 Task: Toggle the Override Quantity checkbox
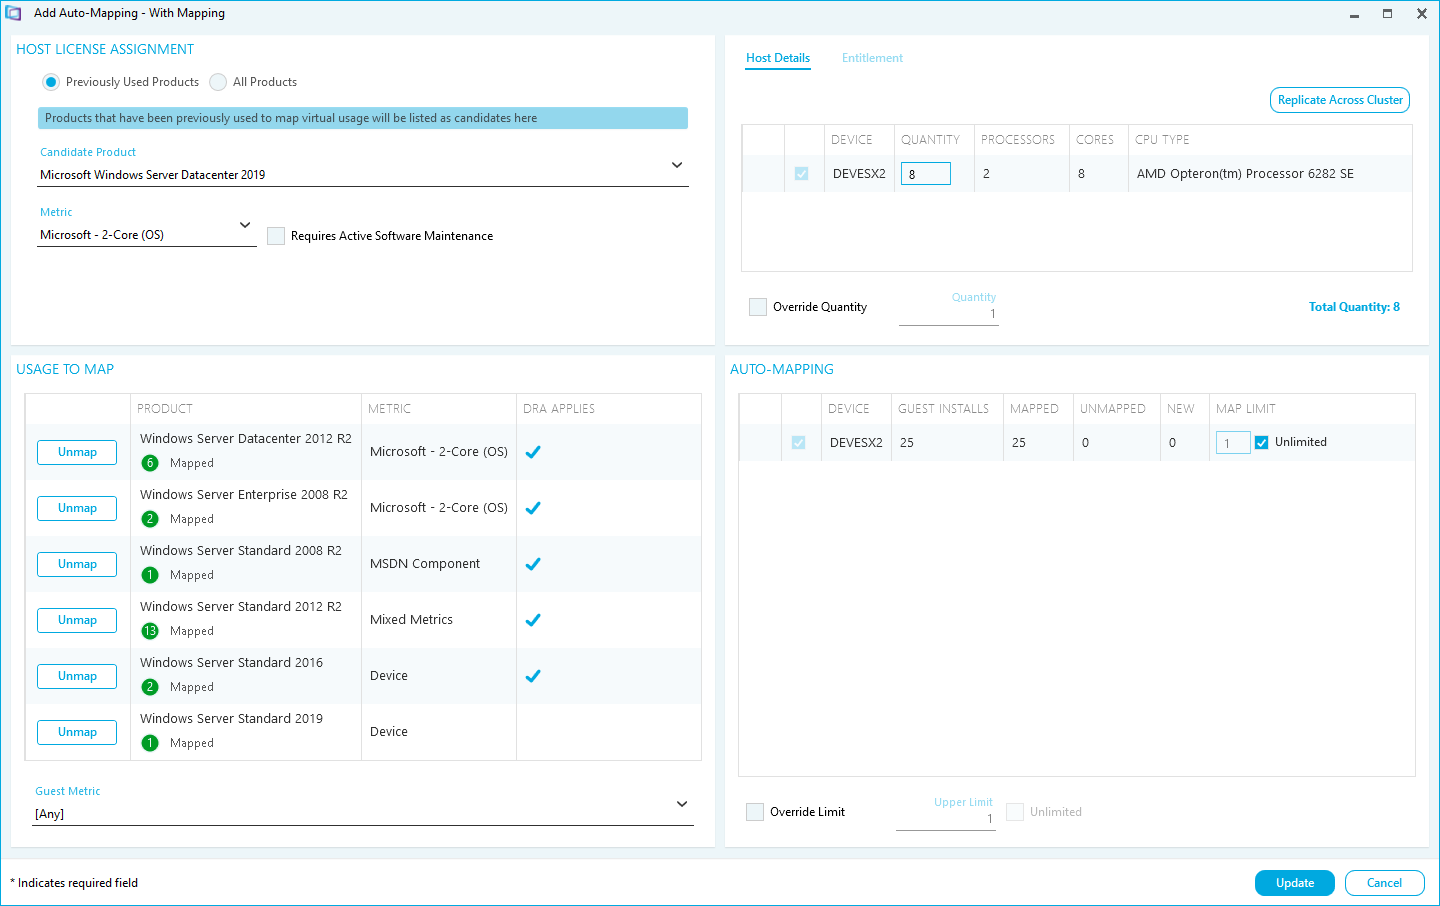(758, 307)
